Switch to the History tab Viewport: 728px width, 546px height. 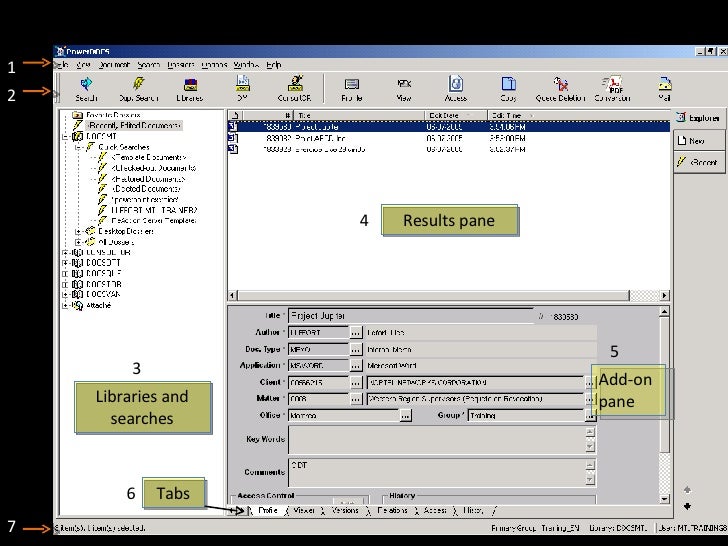(x=473, y=510)
